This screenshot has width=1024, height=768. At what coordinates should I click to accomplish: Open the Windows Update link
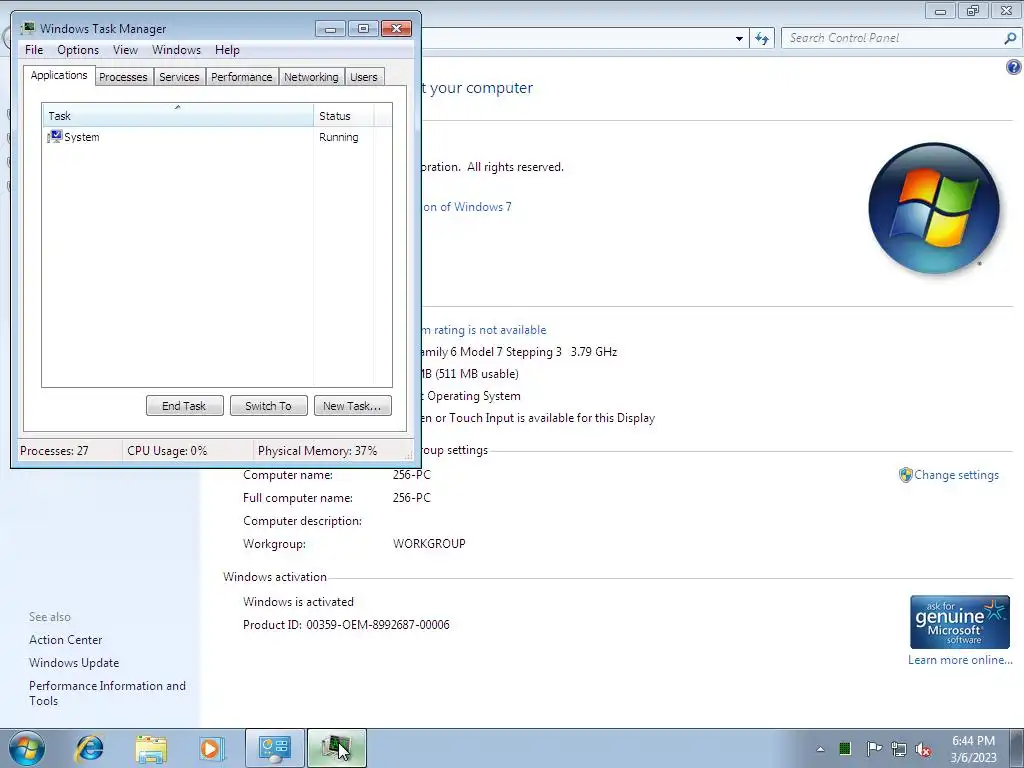(74, 663)
